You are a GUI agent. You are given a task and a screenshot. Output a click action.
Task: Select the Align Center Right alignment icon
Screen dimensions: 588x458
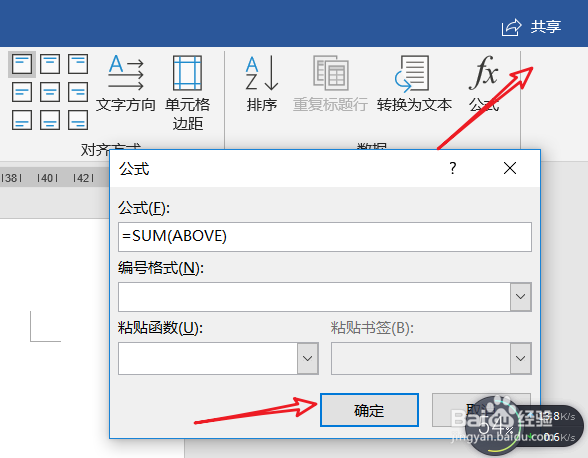[78, 92]
